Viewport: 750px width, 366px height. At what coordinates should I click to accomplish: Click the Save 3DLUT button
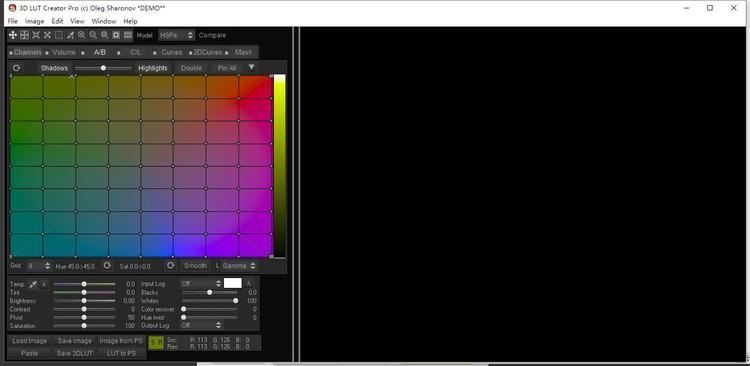[x=74, y=353]
